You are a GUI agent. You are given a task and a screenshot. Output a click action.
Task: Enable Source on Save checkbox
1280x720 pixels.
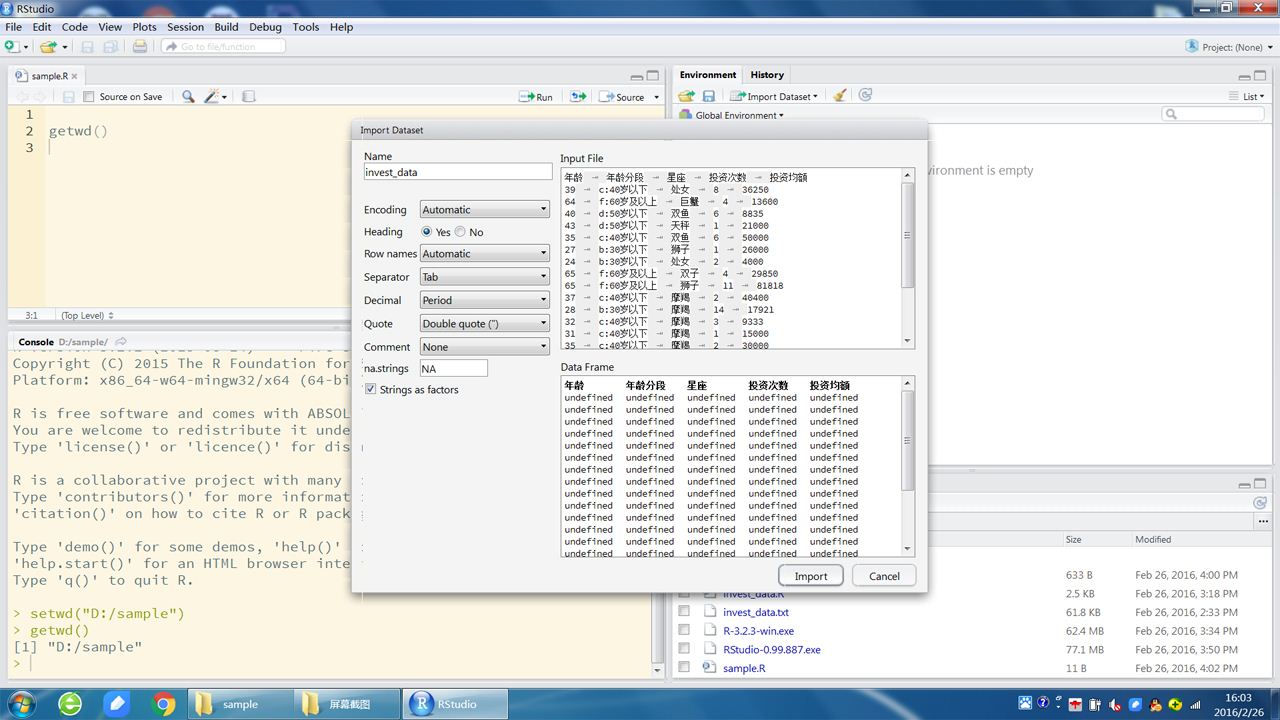tap(89, 97)
